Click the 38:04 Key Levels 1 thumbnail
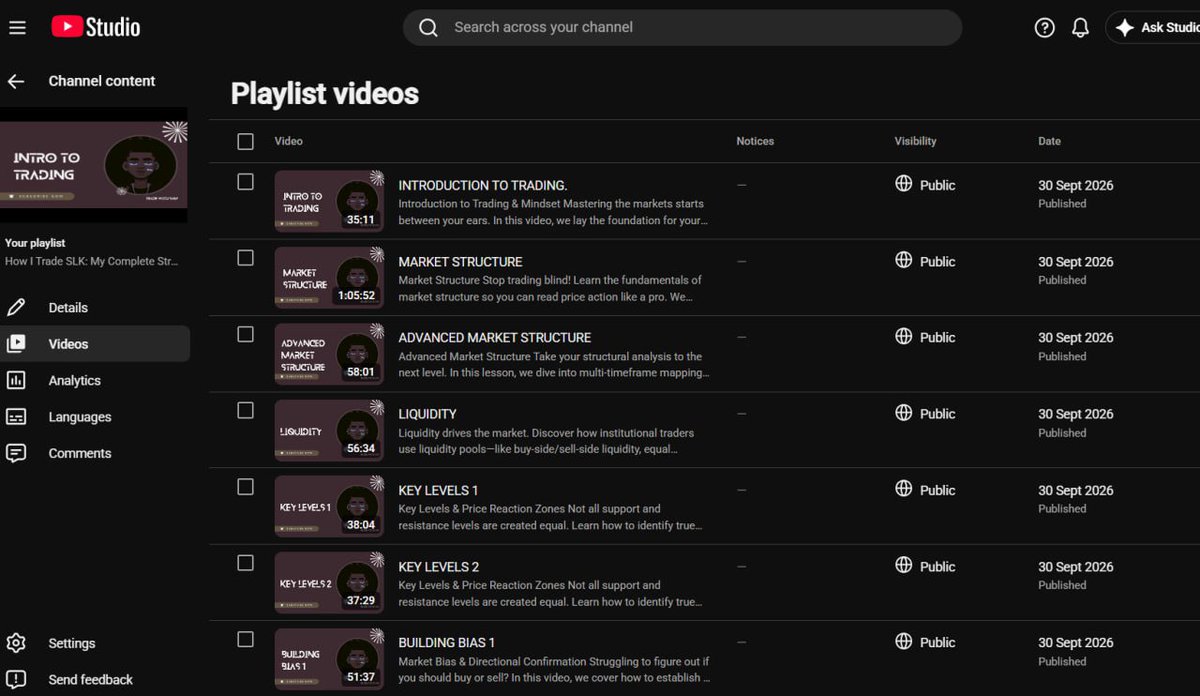 click(329, 506)
